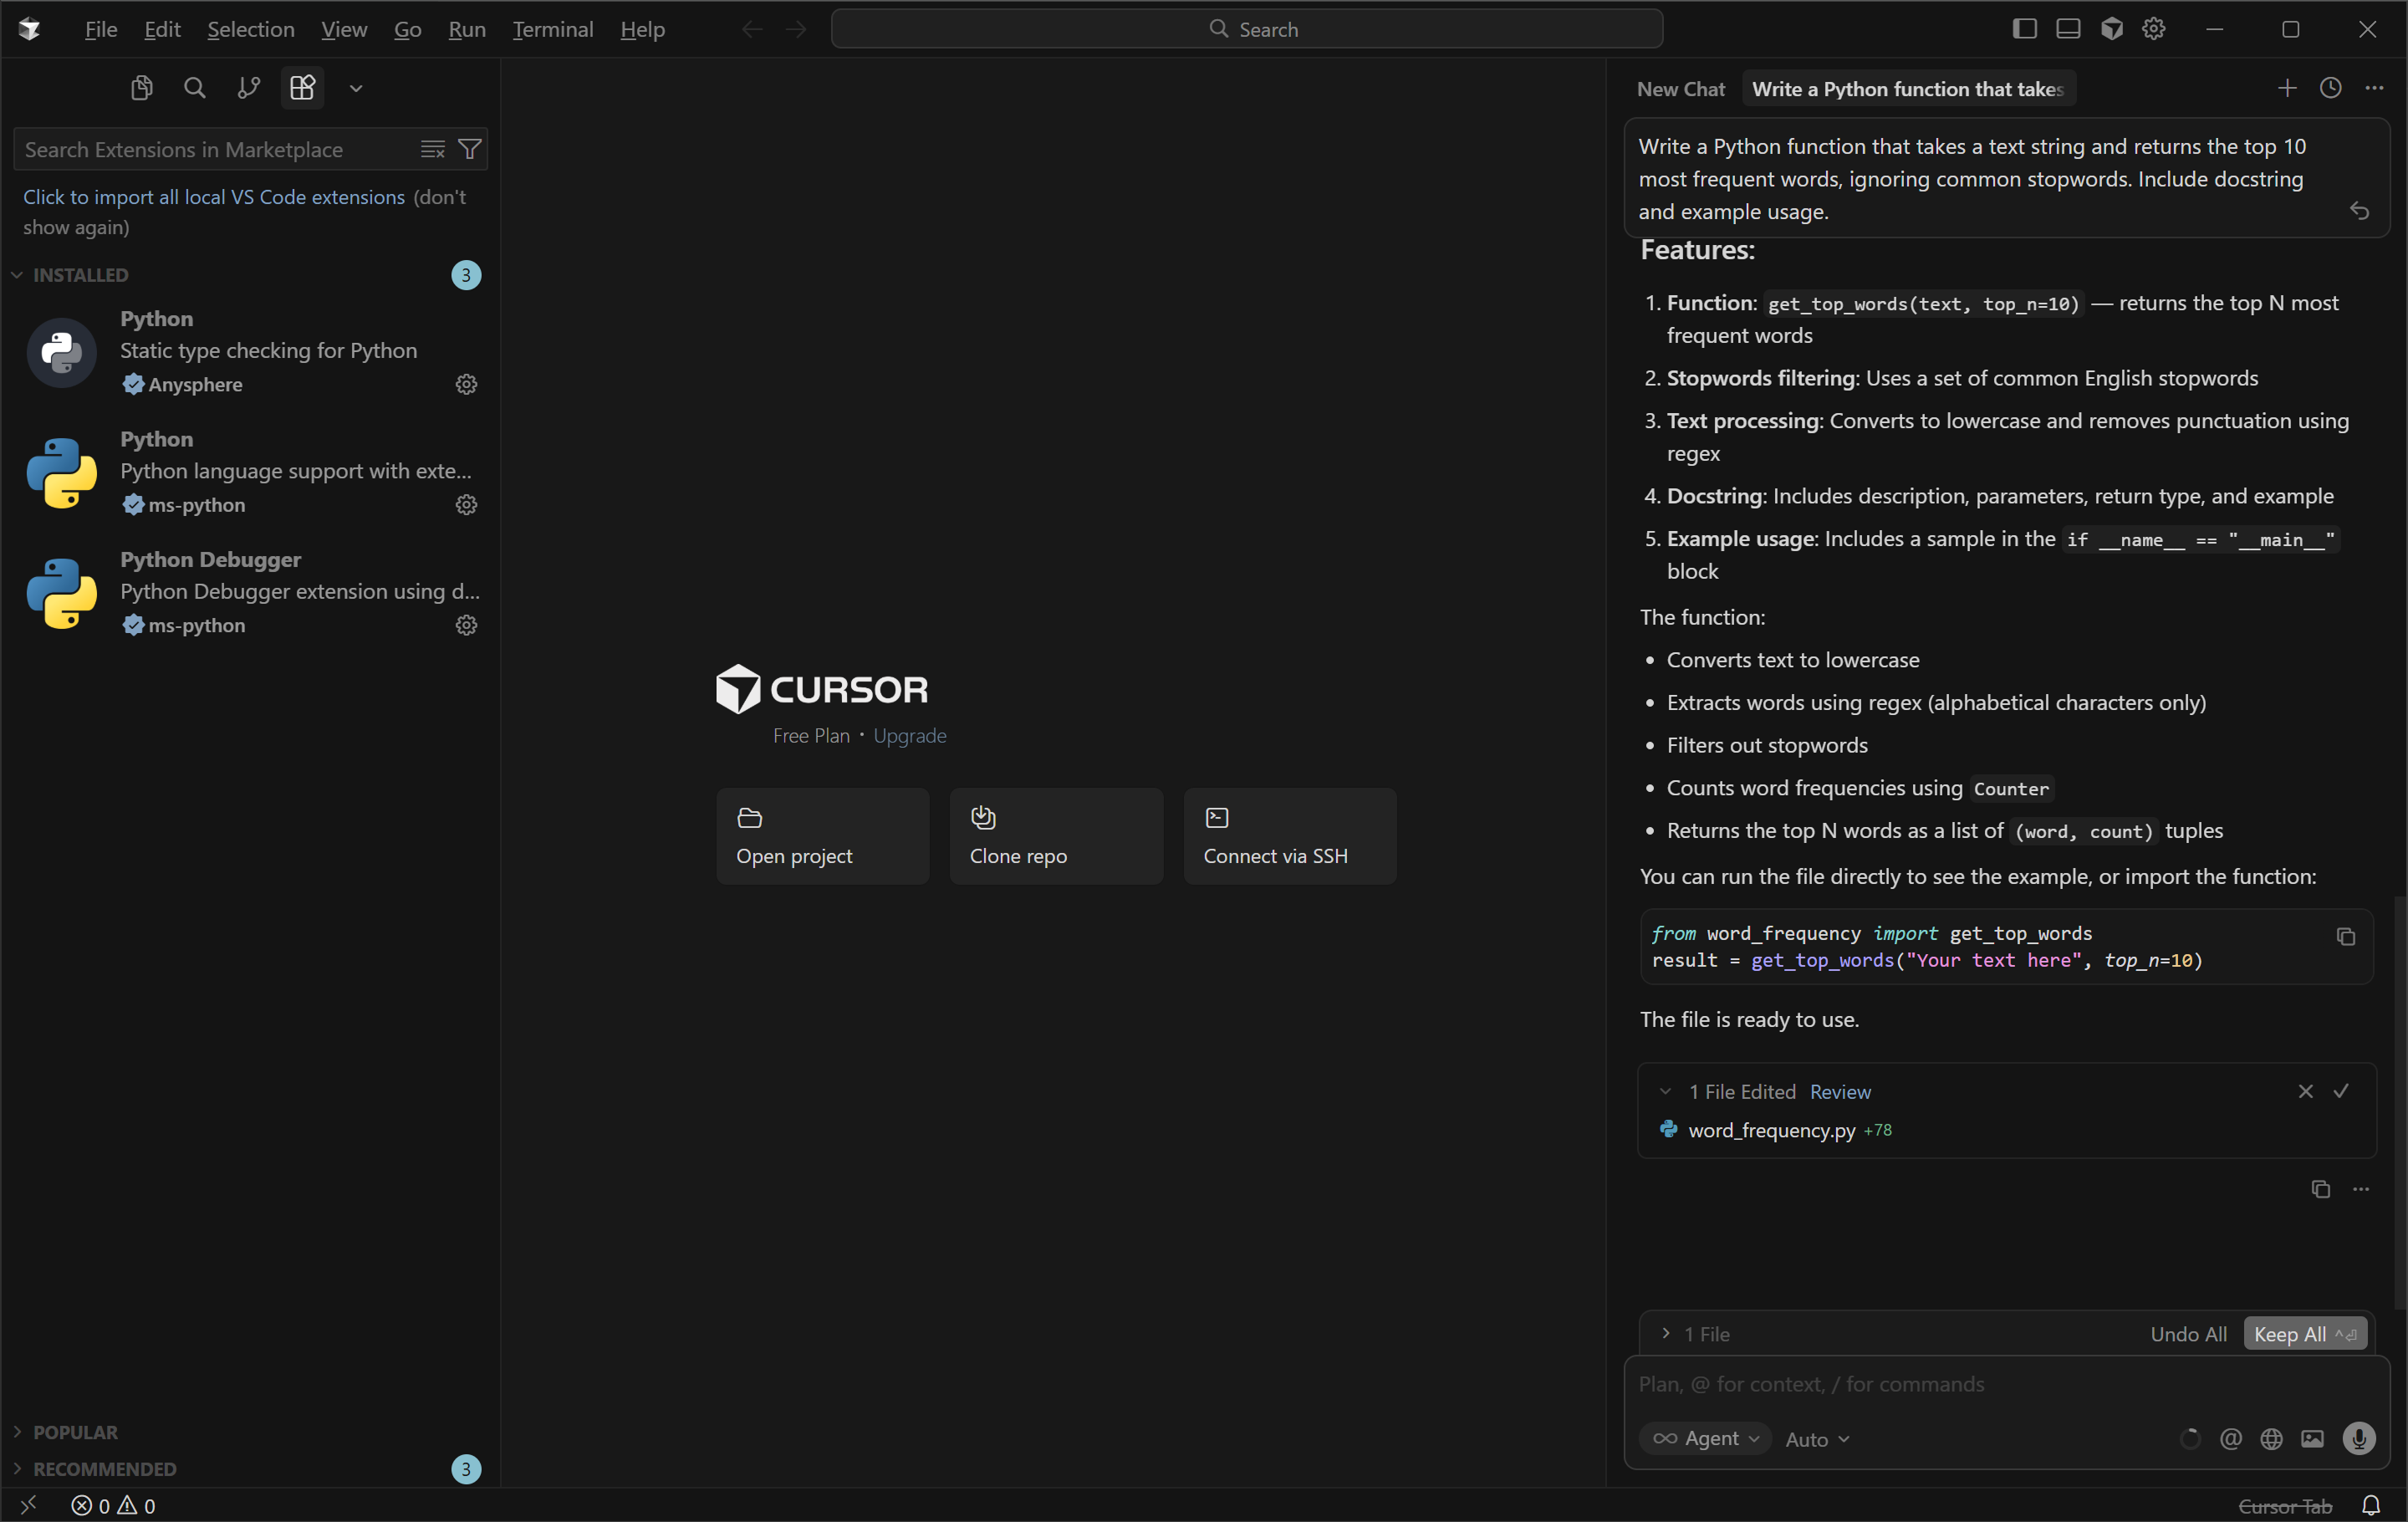
Task: Start a new chat with plus icon
Action: 2287,88
